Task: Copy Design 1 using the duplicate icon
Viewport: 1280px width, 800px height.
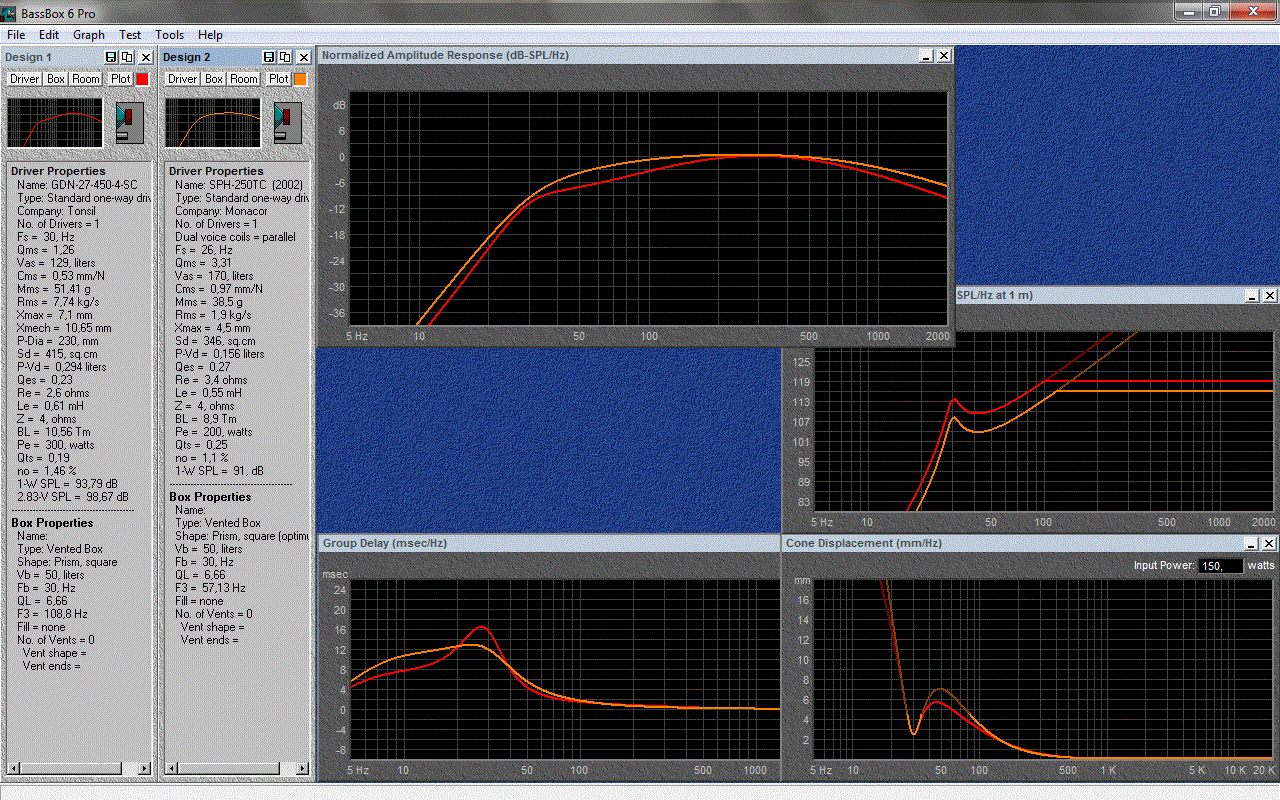Action: pyautogui.click(x=127, y=58)
